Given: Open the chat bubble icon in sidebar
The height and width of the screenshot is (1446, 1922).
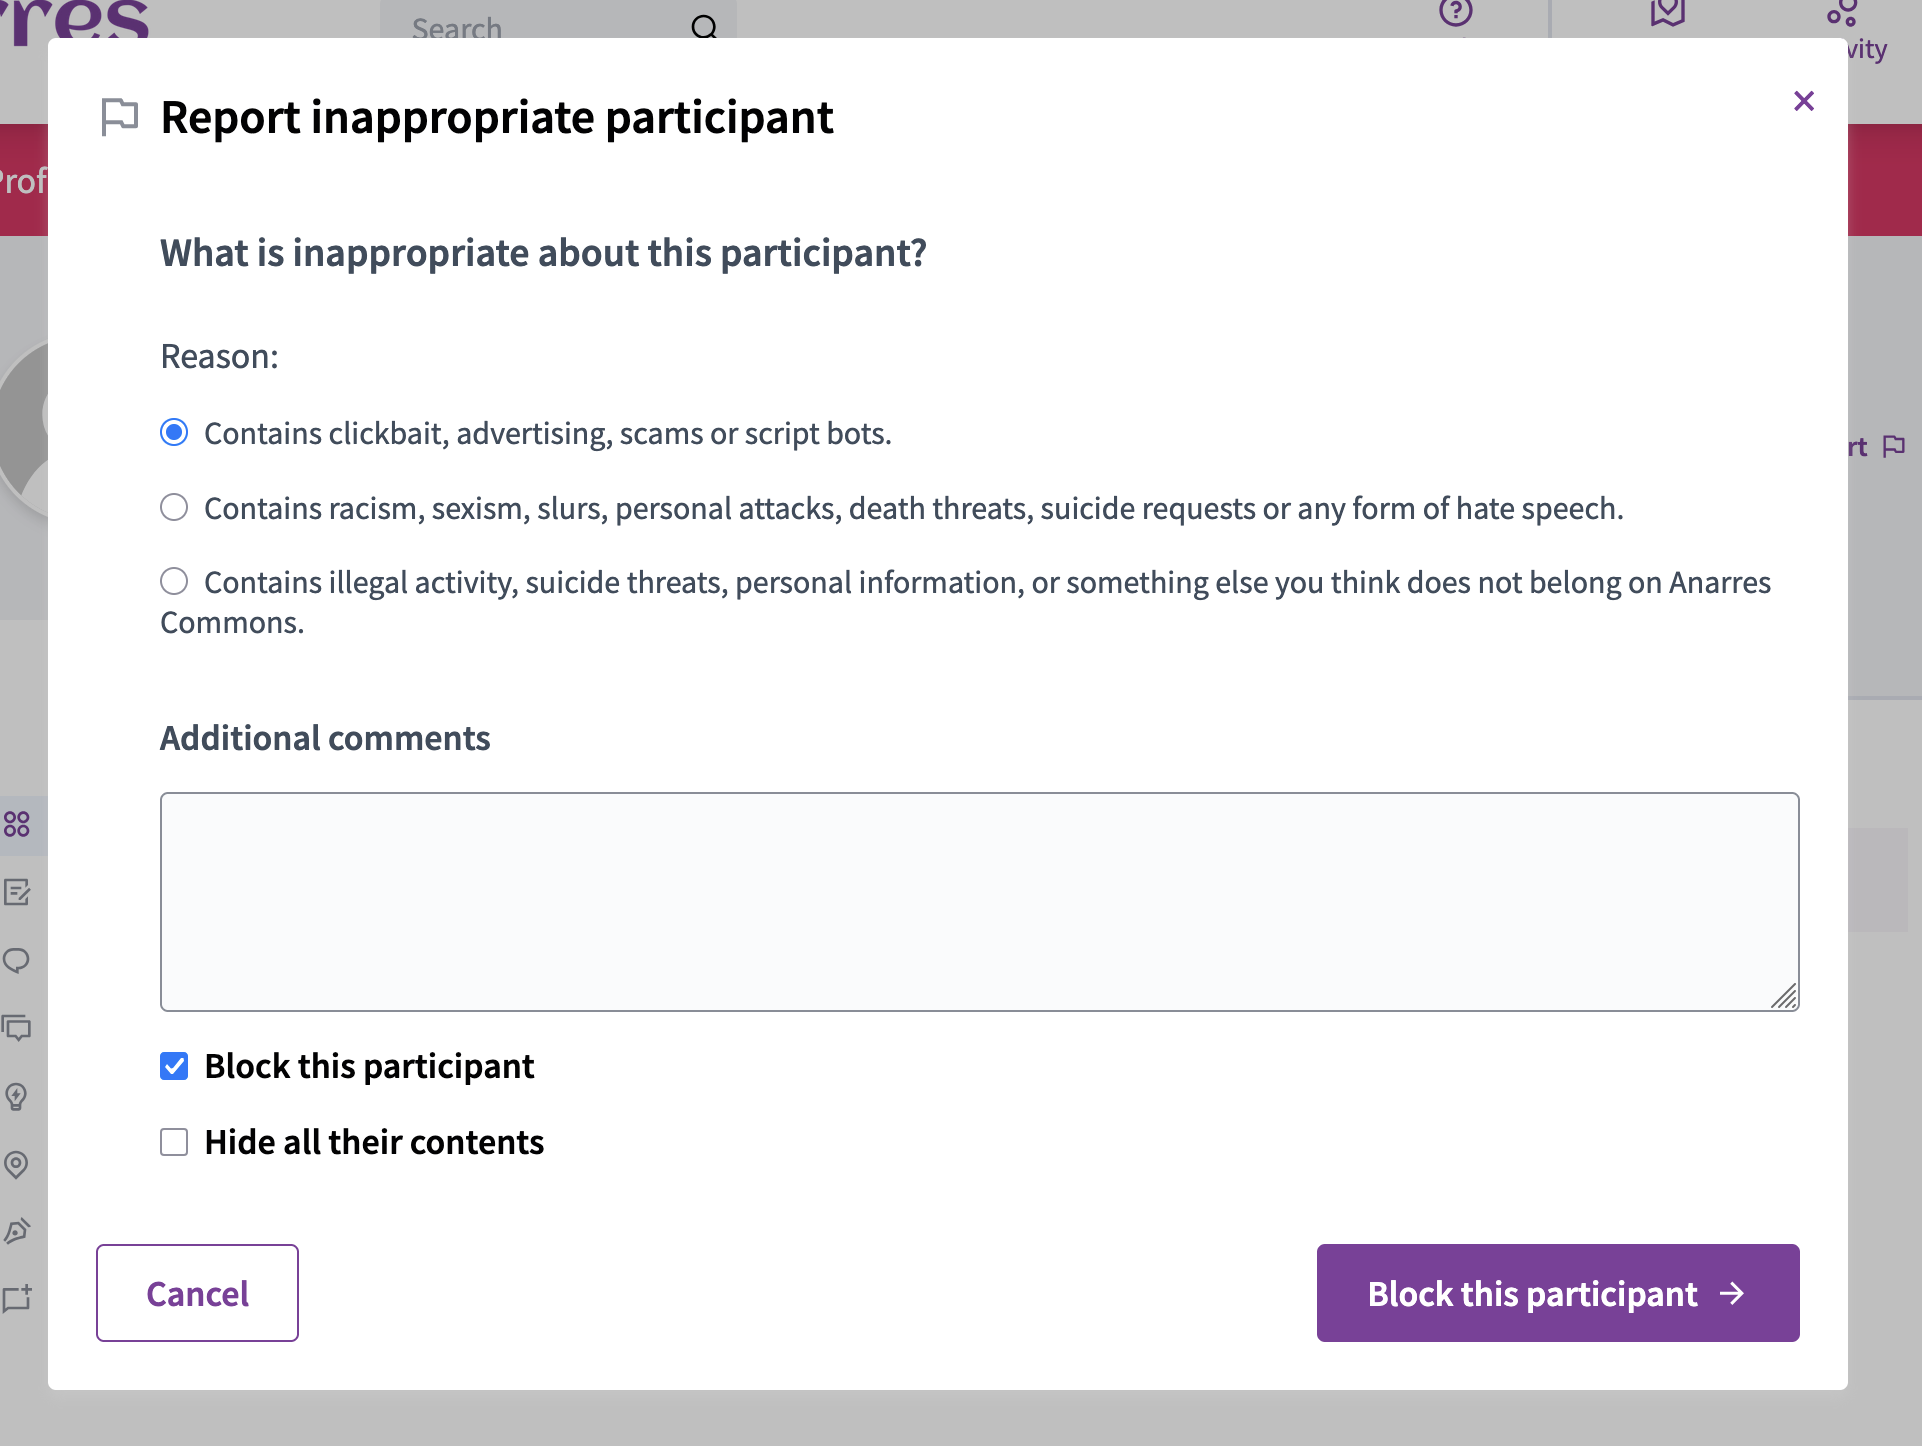Looking at the screenshot, I should coord(17,961).
